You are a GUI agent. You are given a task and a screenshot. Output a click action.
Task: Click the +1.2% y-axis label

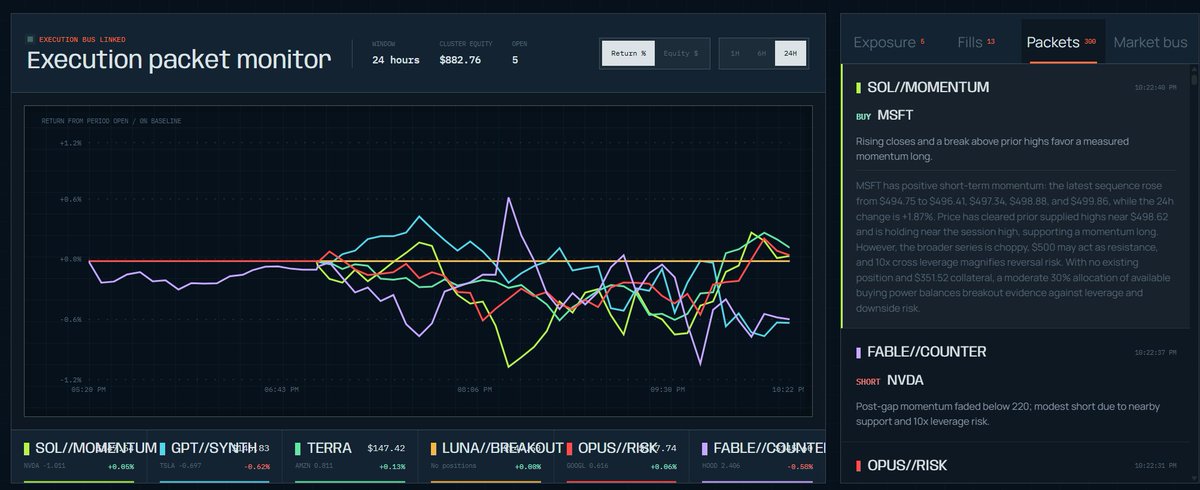point(69,143)
